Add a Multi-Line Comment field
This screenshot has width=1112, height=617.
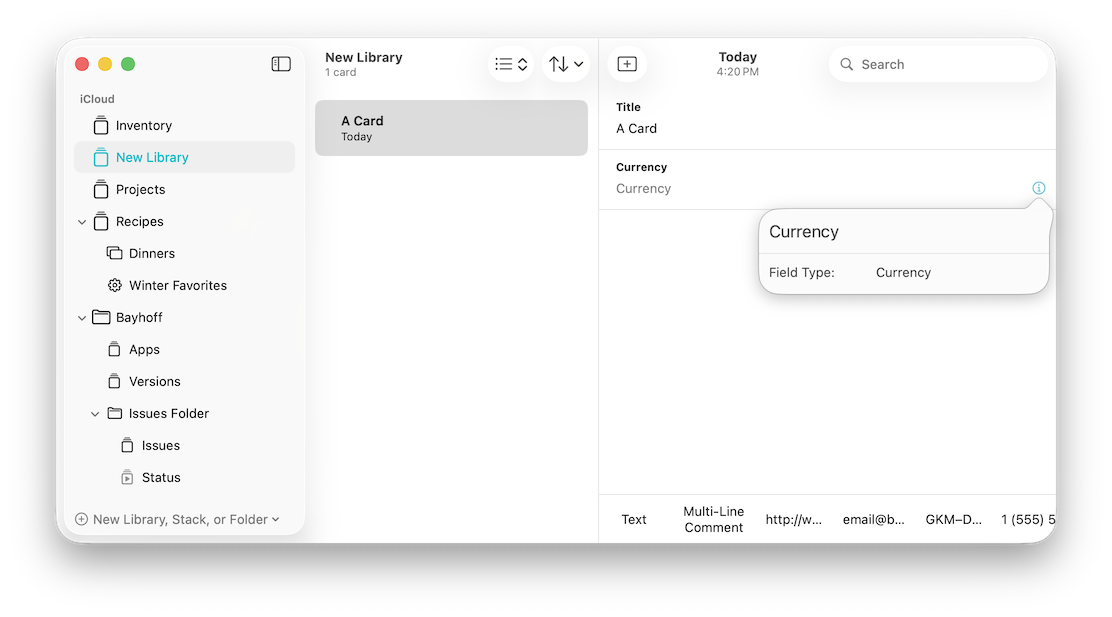712,519
